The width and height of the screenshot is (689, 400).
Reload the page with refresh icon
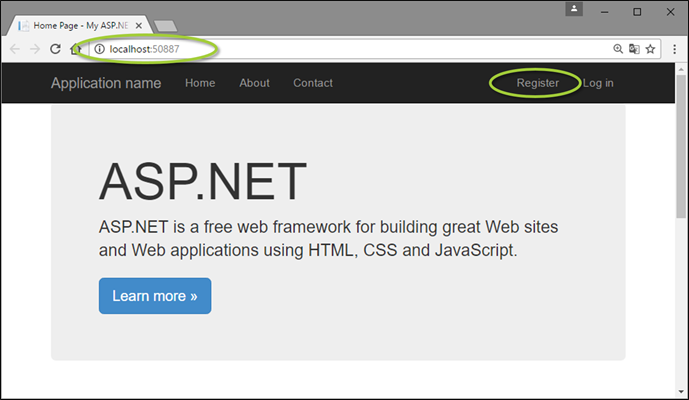[x=55, y=49]
